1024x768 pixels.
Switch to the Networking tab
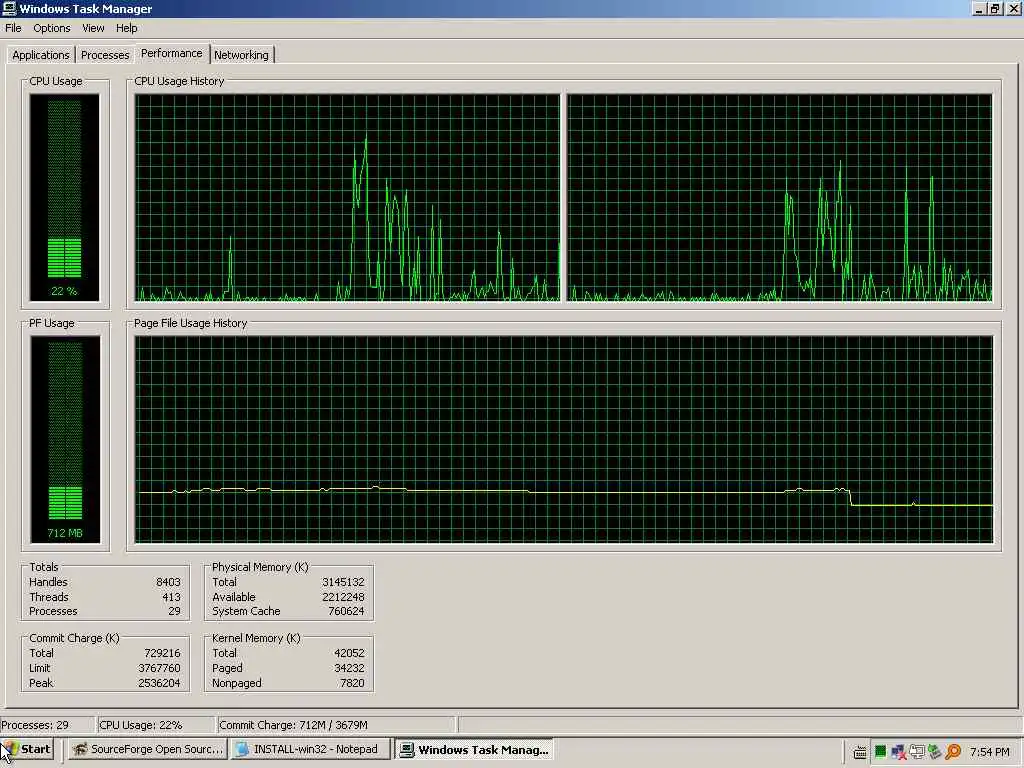241,55
